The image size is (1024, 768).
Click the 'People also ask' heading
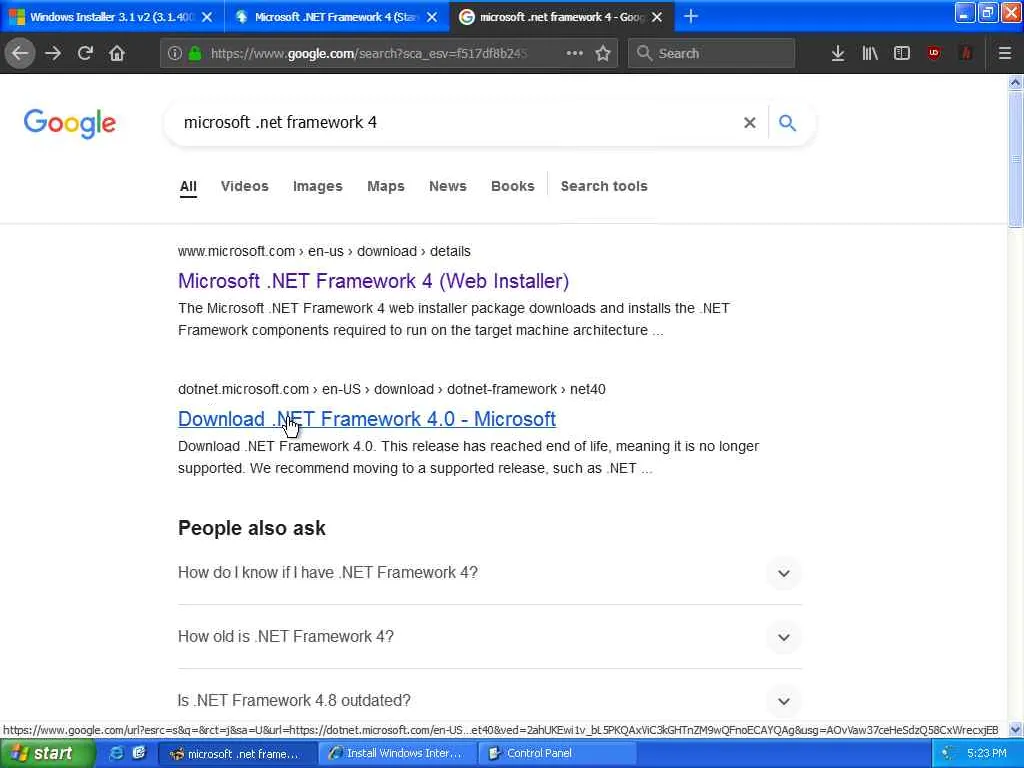[251, 528]
